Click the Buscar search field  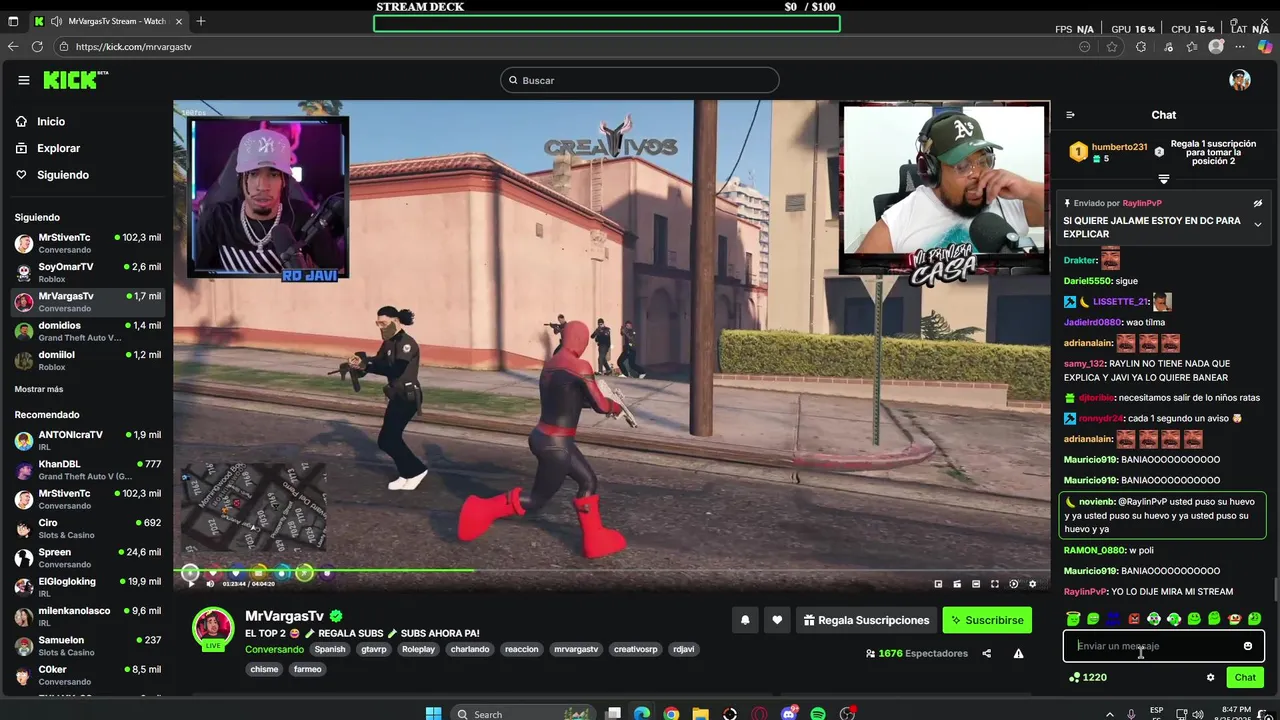(x=639, y=80)
